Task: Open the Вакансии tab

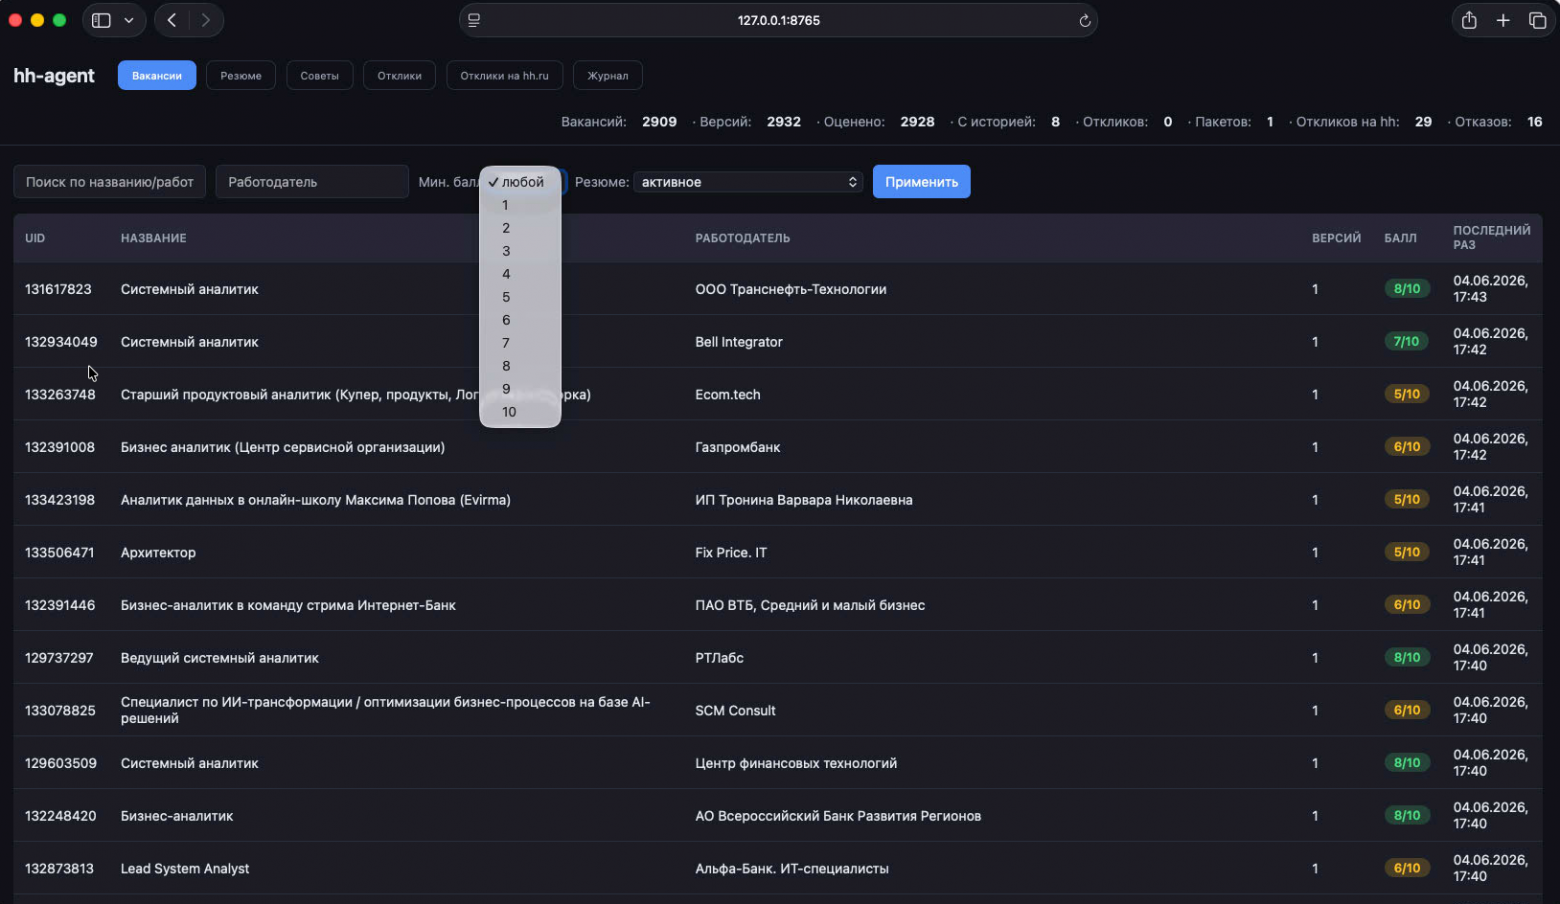Action: point(157,76)
